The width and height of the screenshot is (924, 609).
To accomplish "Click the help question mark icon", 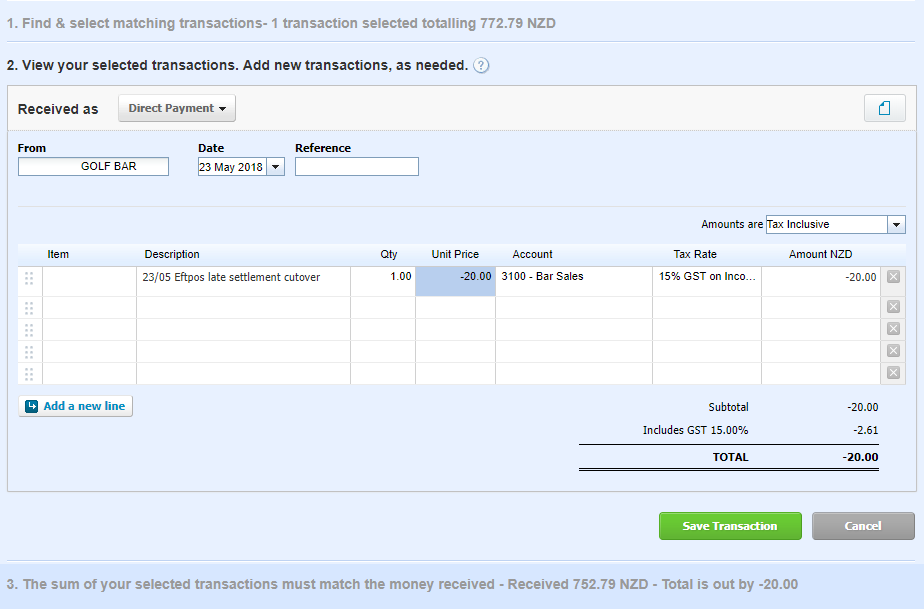I will coord(481,66).
